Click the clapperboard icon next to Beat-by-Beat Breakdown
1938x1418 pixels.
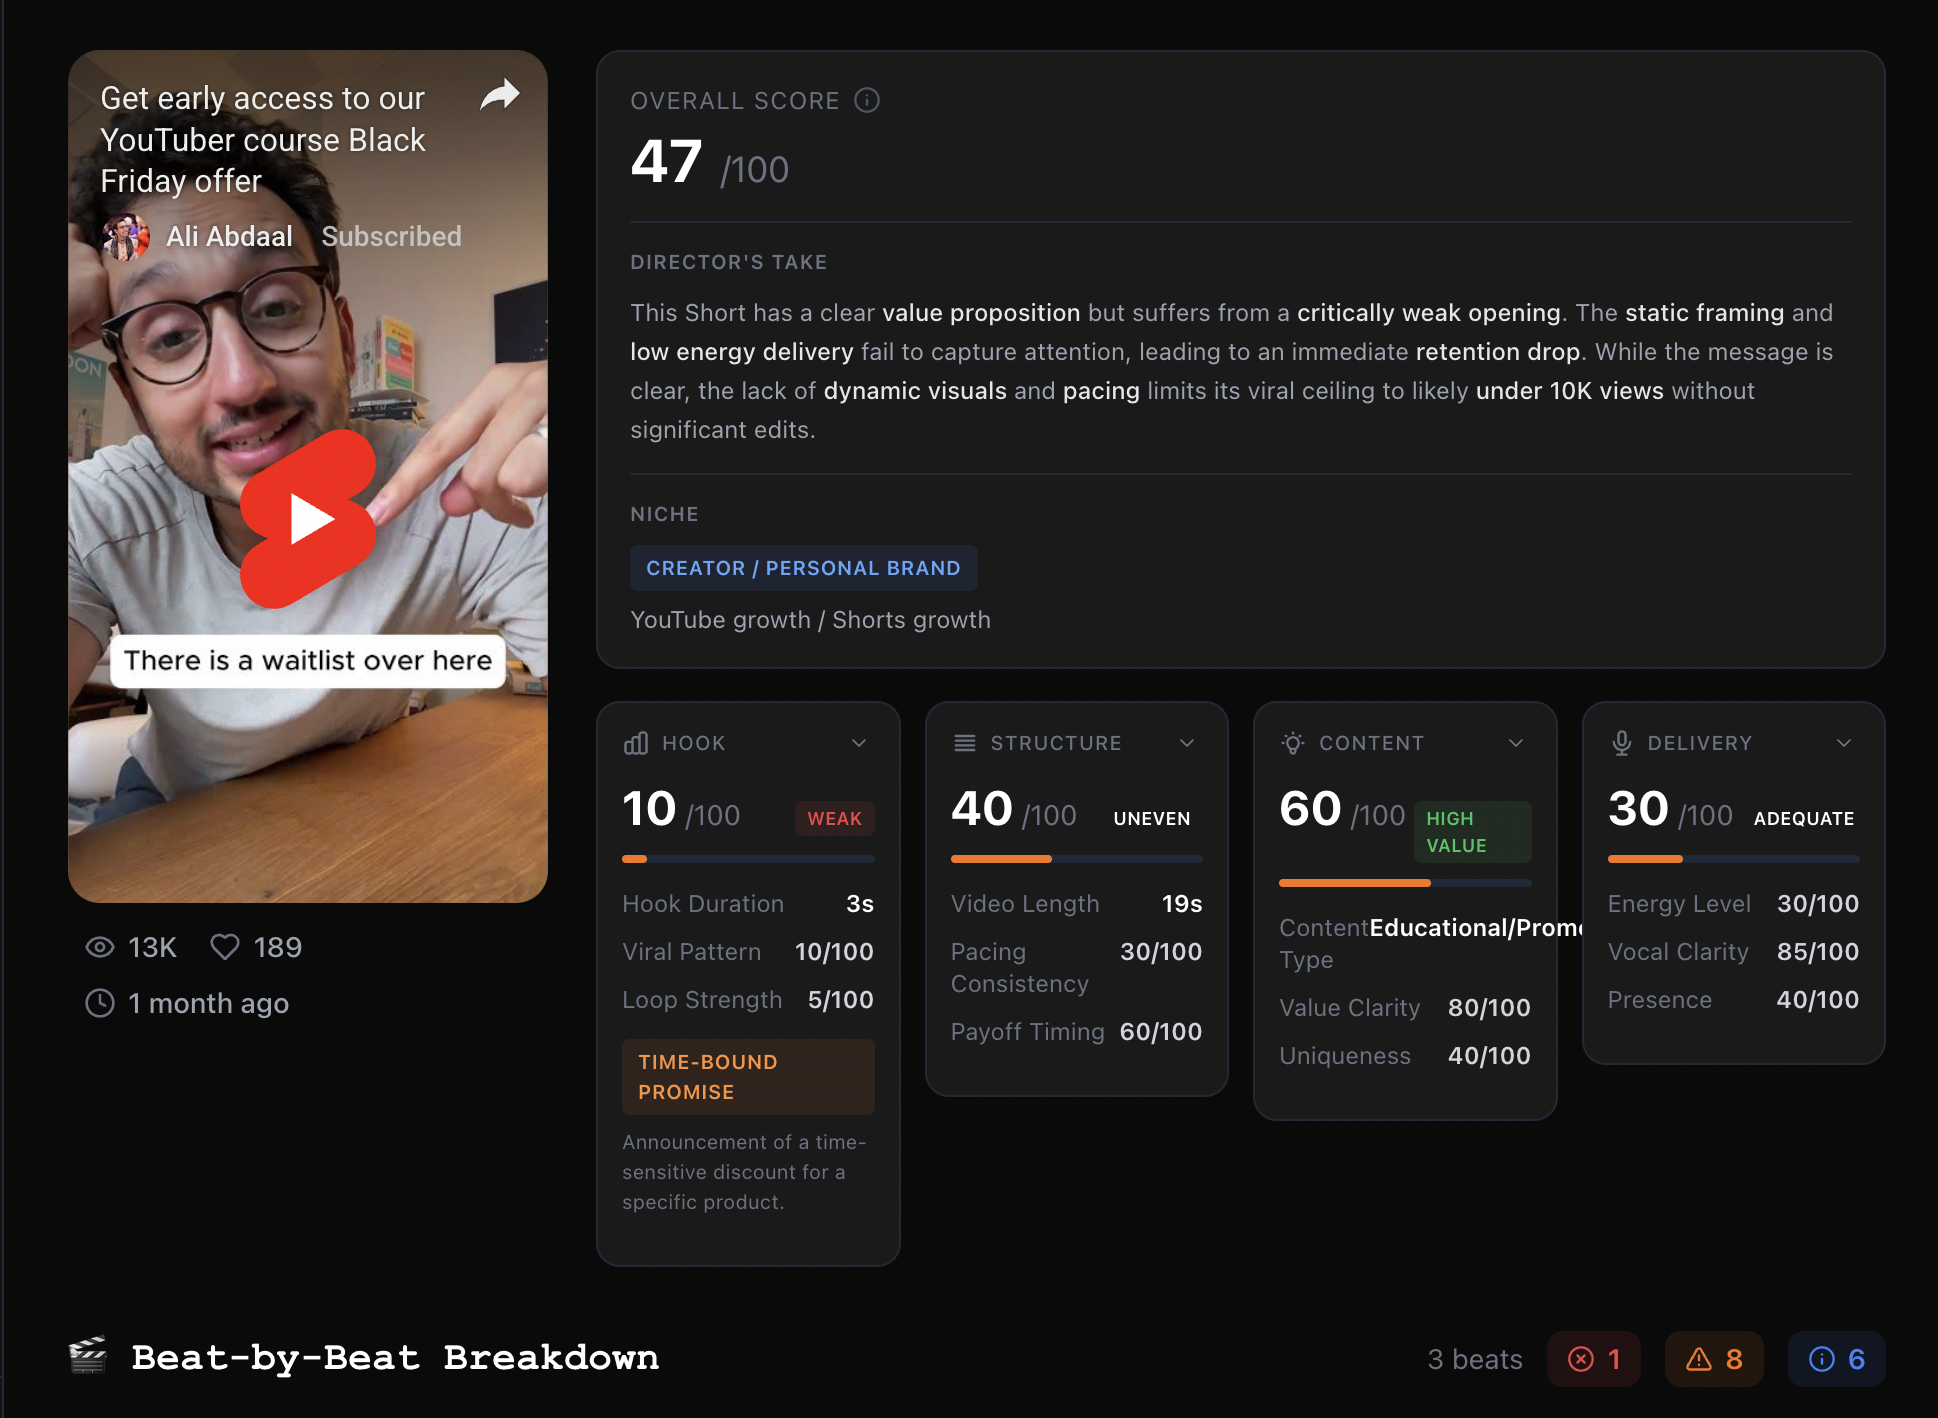coord(87,1358)
